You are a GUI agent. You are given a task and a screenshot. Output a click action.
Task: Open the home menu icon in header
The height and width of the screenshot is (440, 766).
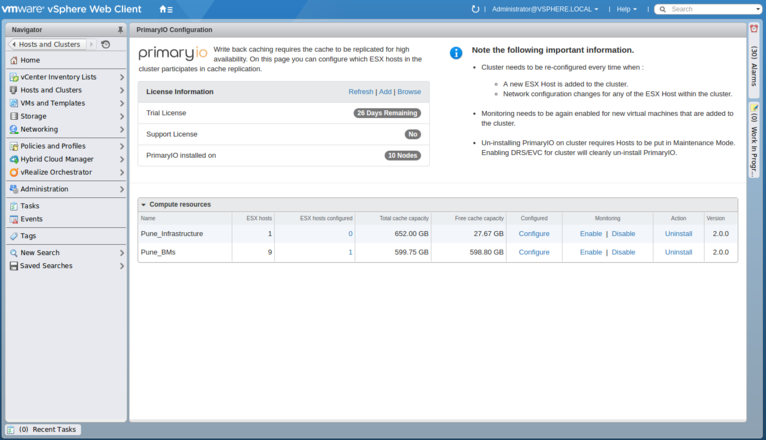(166, 9)
